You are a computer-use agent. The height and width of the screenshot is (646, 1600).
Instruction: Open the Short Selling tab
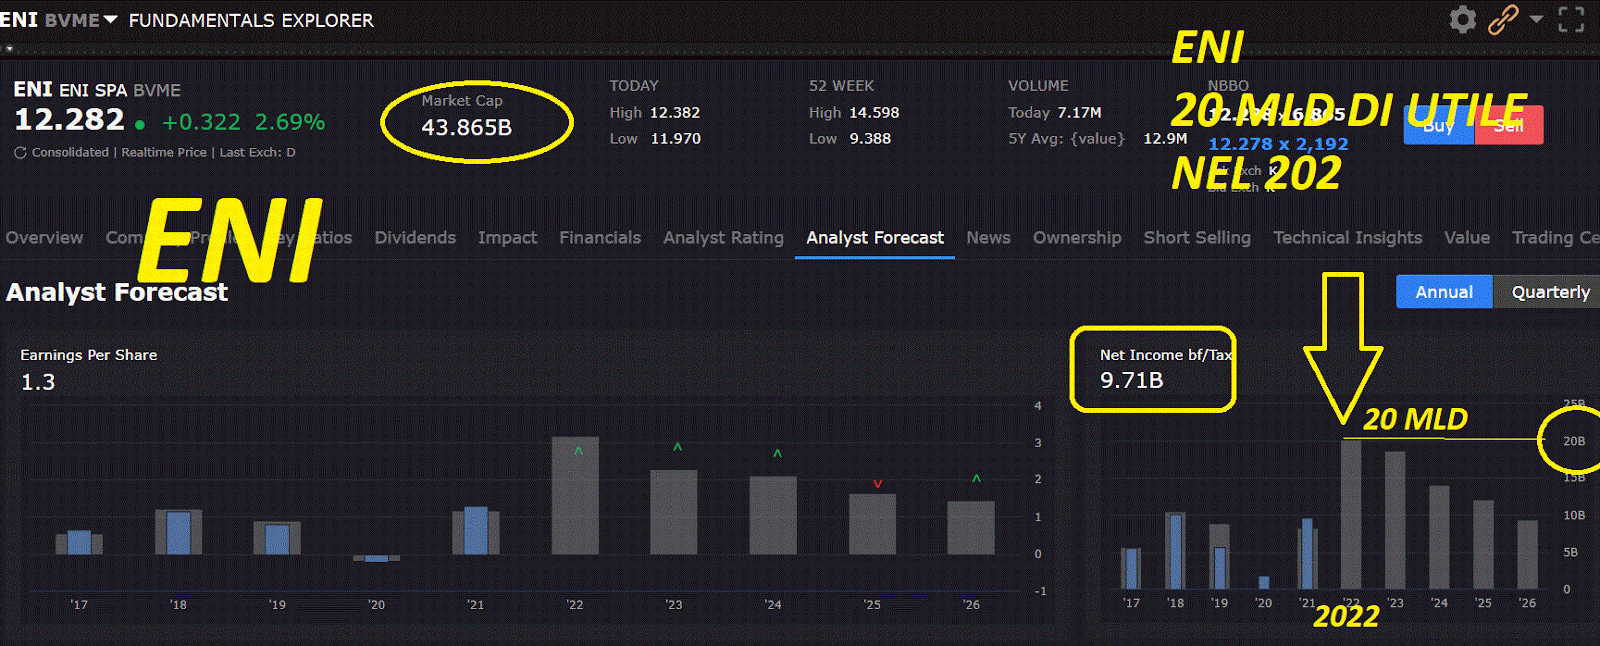pyautogui.click(x=1197, y=237)
